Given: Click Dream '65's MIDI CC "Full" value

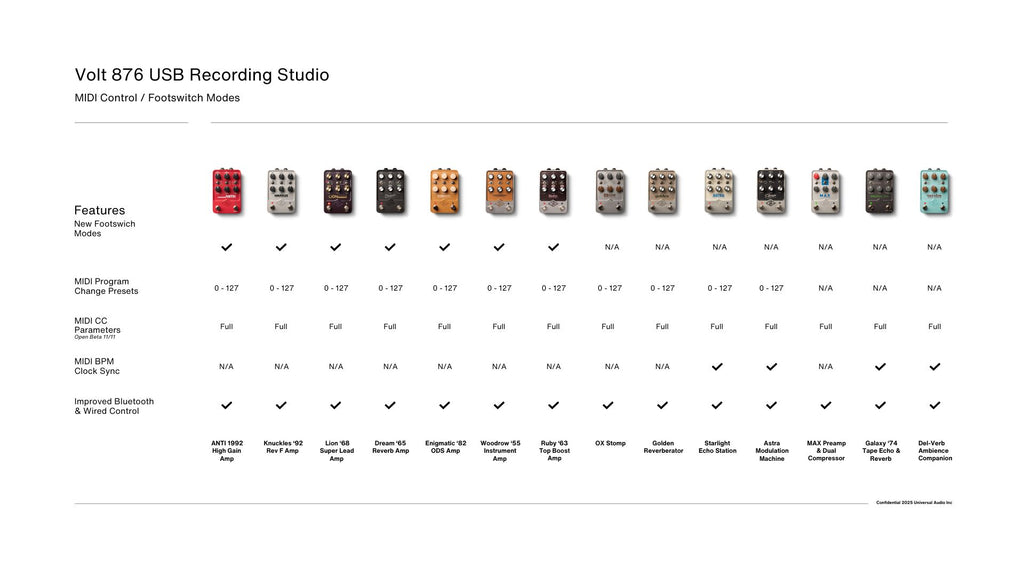Looking at the screenshot, I should pyautogui.click(x=390, y=326).
